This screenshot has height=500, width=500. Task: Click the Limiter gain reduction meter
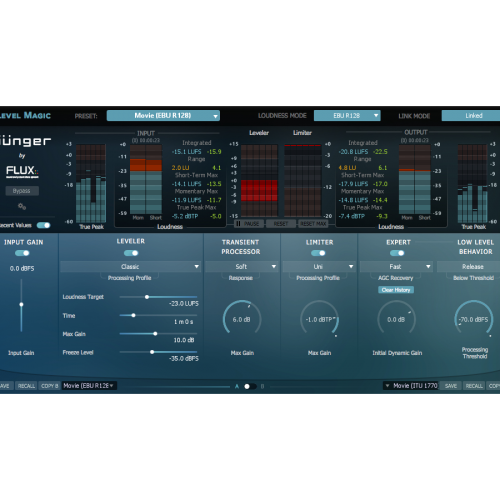[303, 180]
